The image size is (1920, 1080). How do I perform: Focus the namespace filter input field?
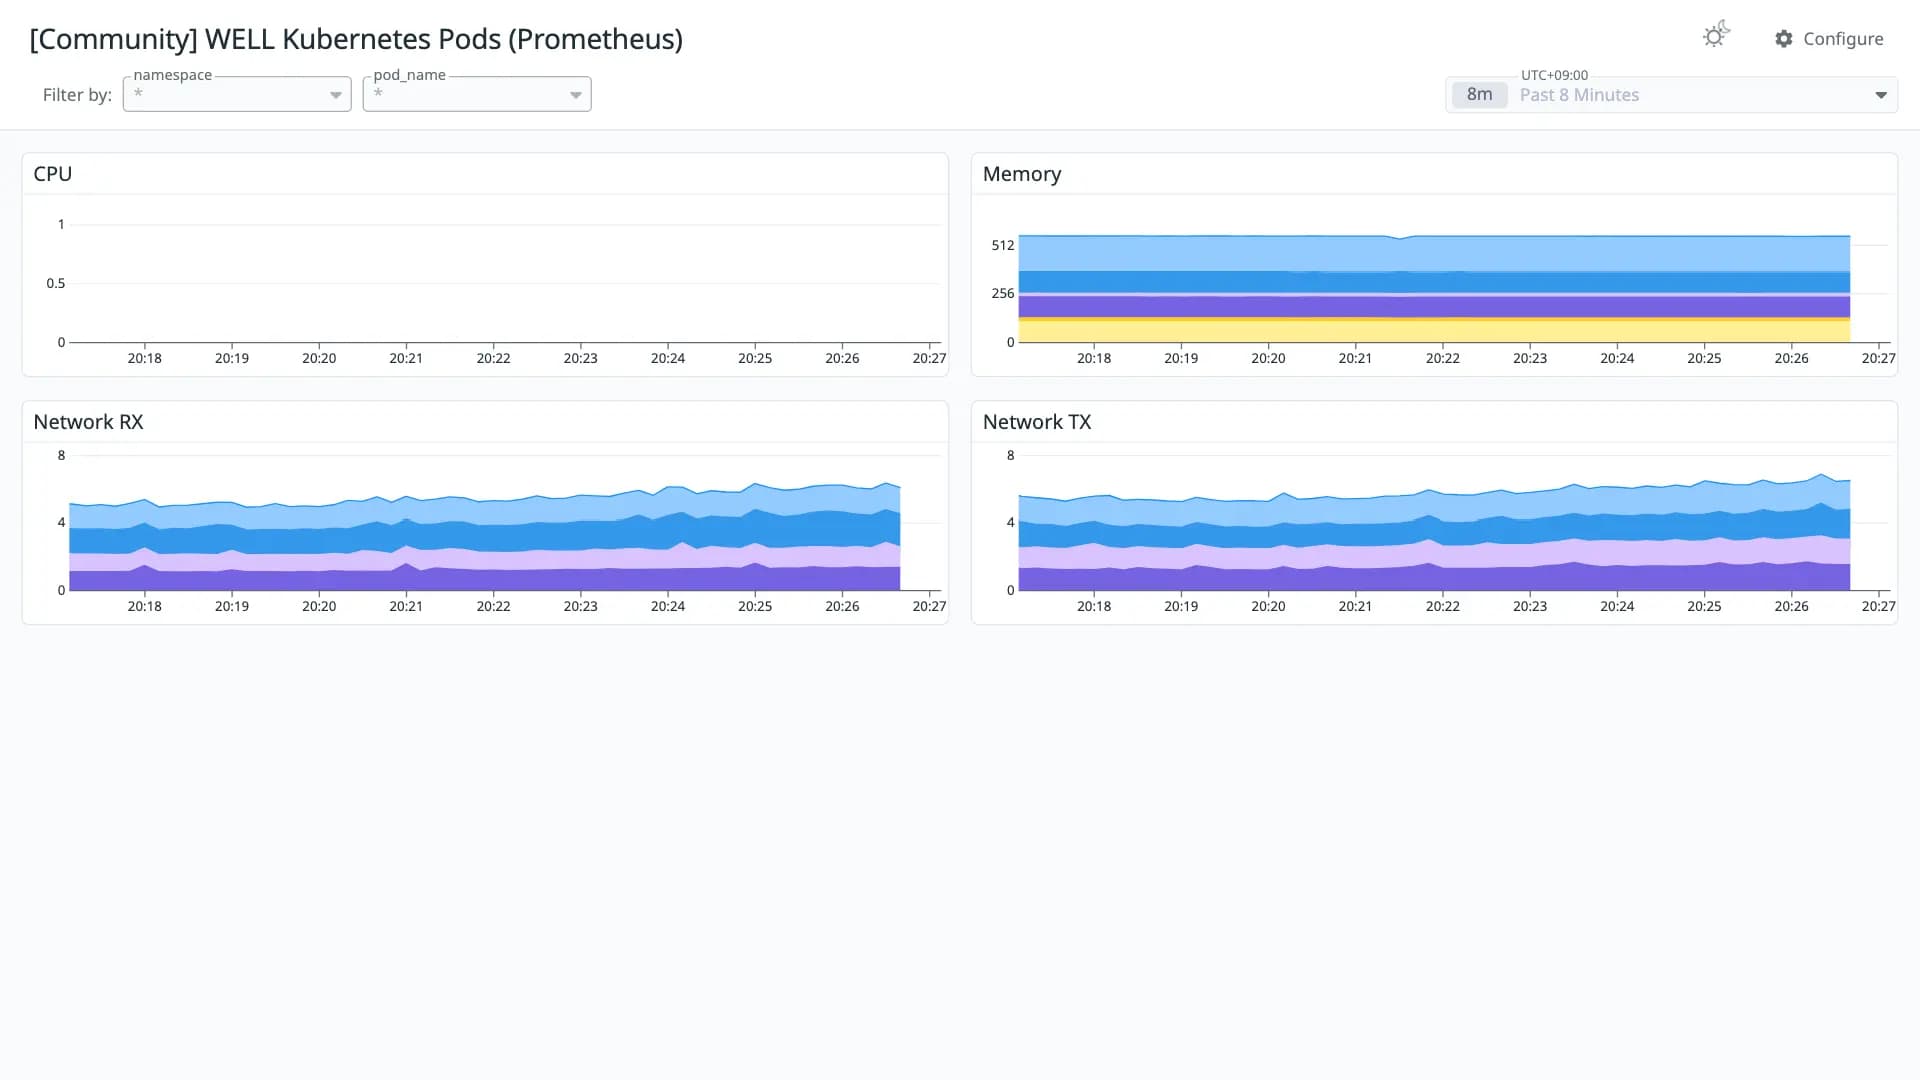point(237,94)
